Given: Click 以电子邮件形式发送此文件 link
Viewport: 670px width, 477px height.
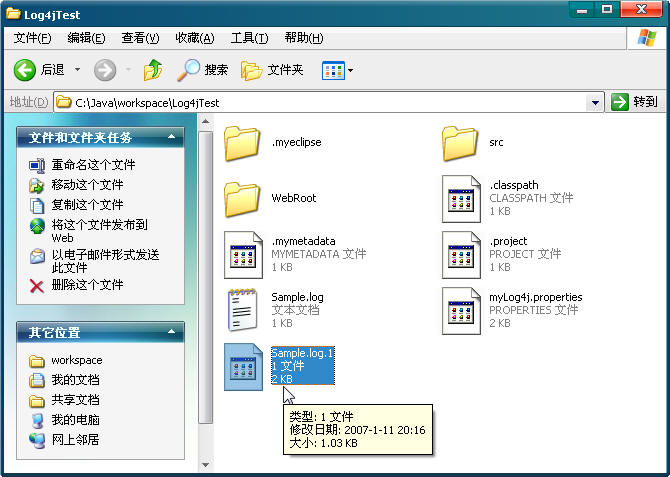Looking at the screenshot, I should tap(105, 261).
